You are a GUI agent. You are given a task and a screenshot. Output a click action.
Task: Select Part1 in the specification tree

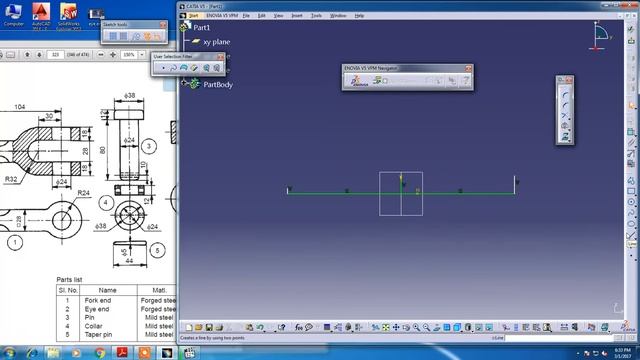click(202, 27)
